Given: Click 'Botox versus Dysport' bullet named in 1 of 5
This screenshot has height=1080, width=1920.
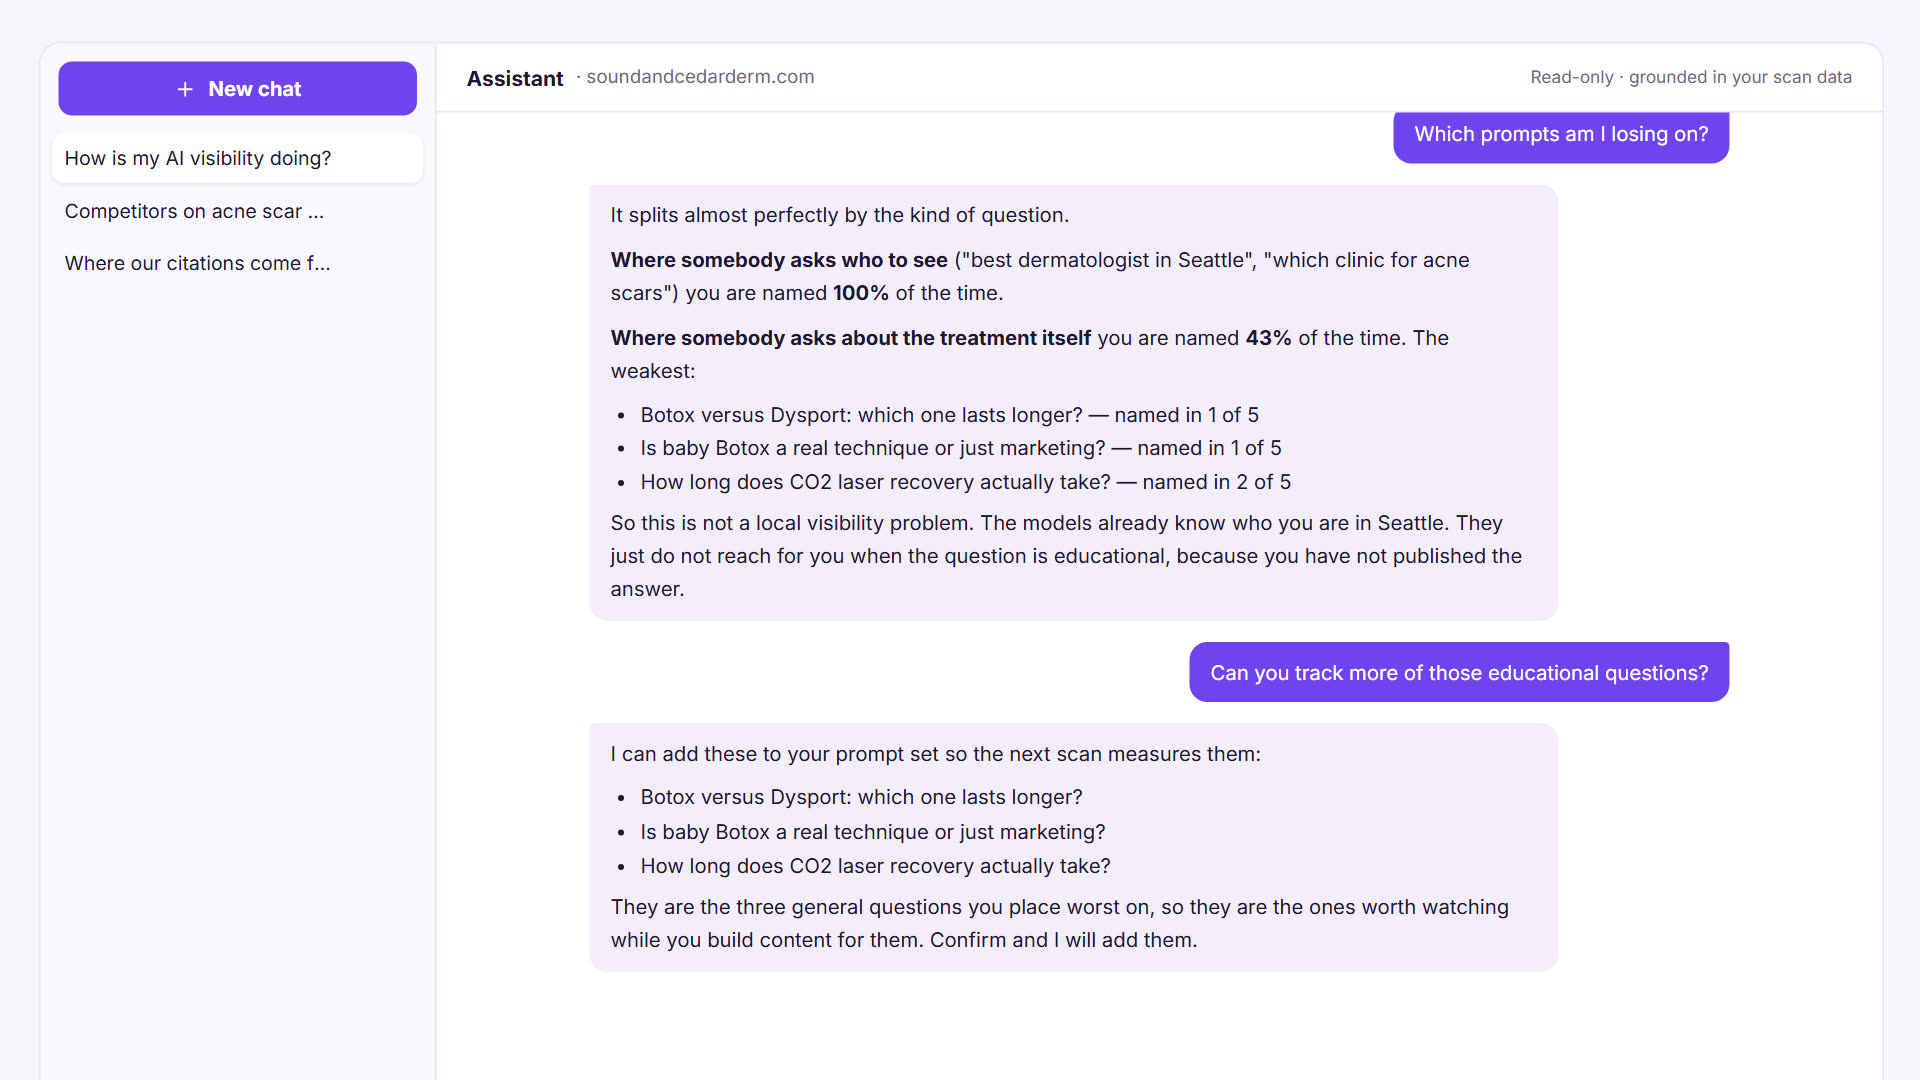Looking at the screenshot, I should 949,415.
